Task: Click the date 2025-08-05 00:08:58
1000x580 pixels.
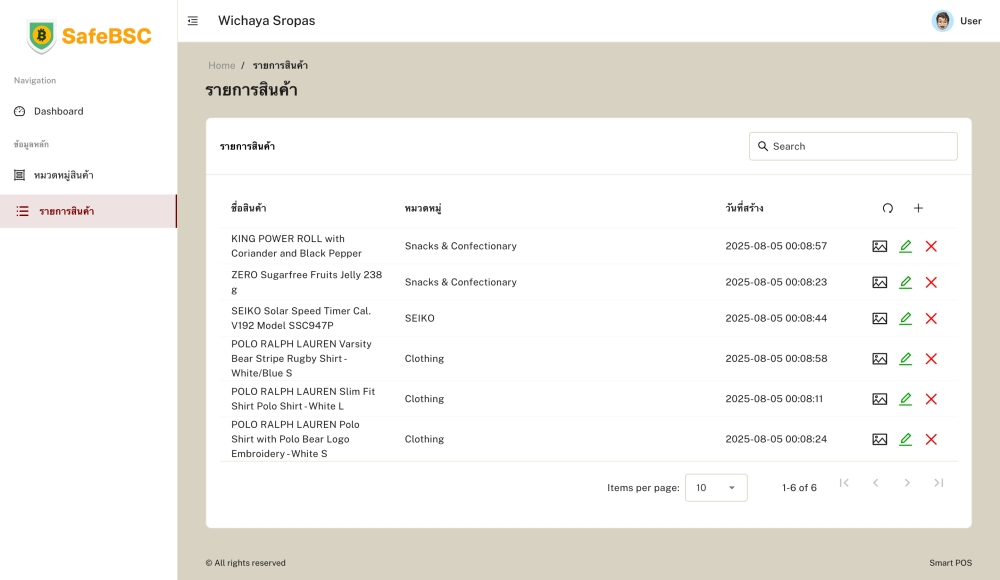Action: pyautogui.click(x=776, y=359)
